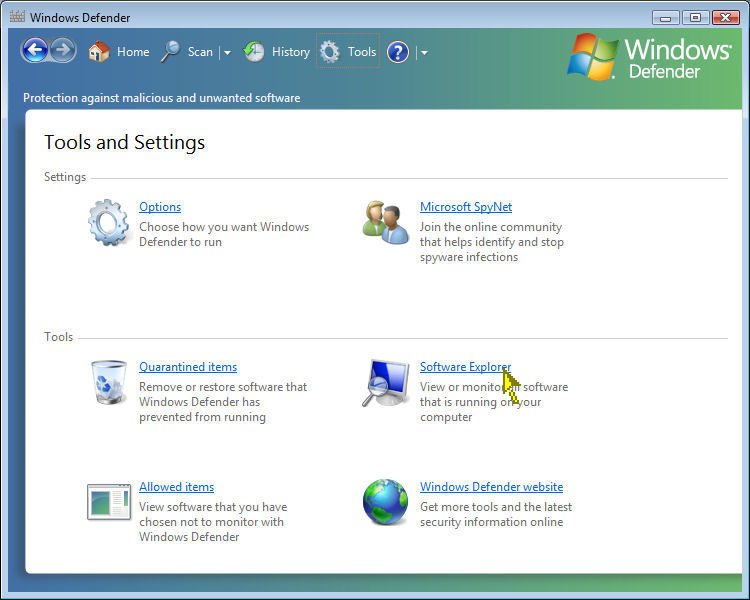This screenshot has width=750, height=600.
Task: Click the Windows Defender website globe icon
Action: point(386,502)
